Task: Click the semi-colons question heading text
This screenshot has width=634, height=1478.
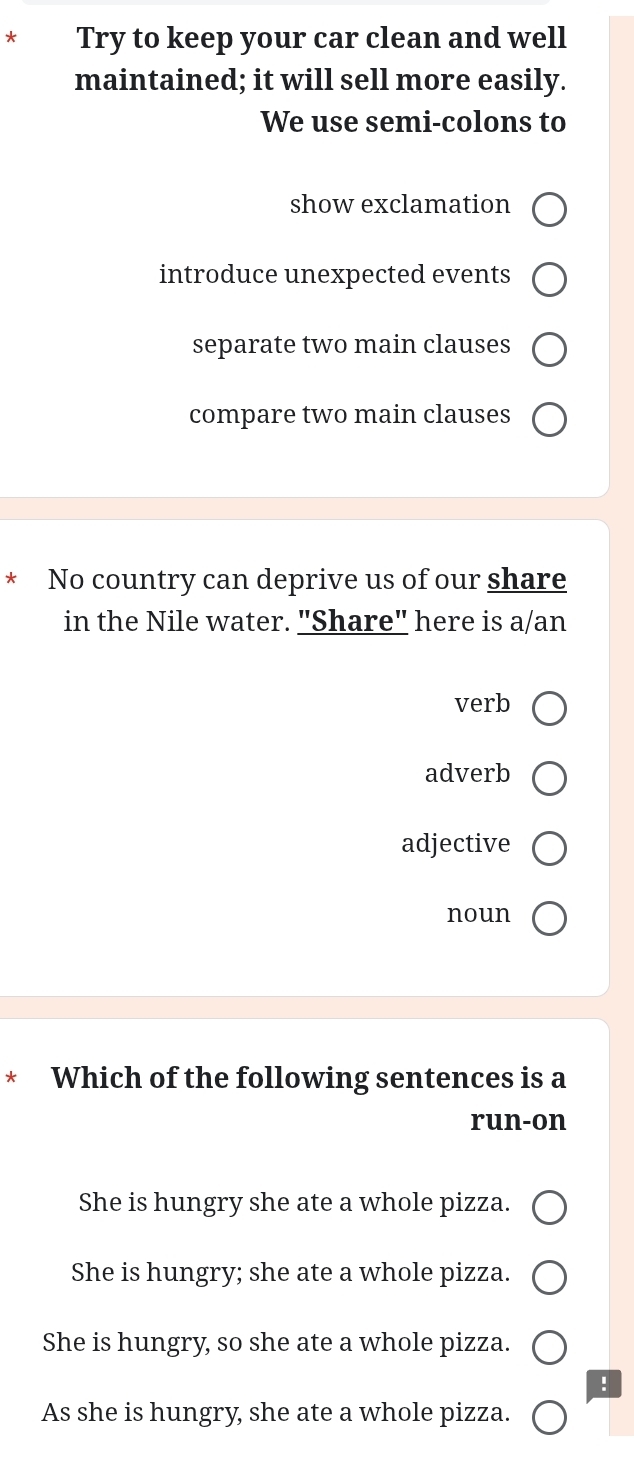Action: (x=321, y=81)
